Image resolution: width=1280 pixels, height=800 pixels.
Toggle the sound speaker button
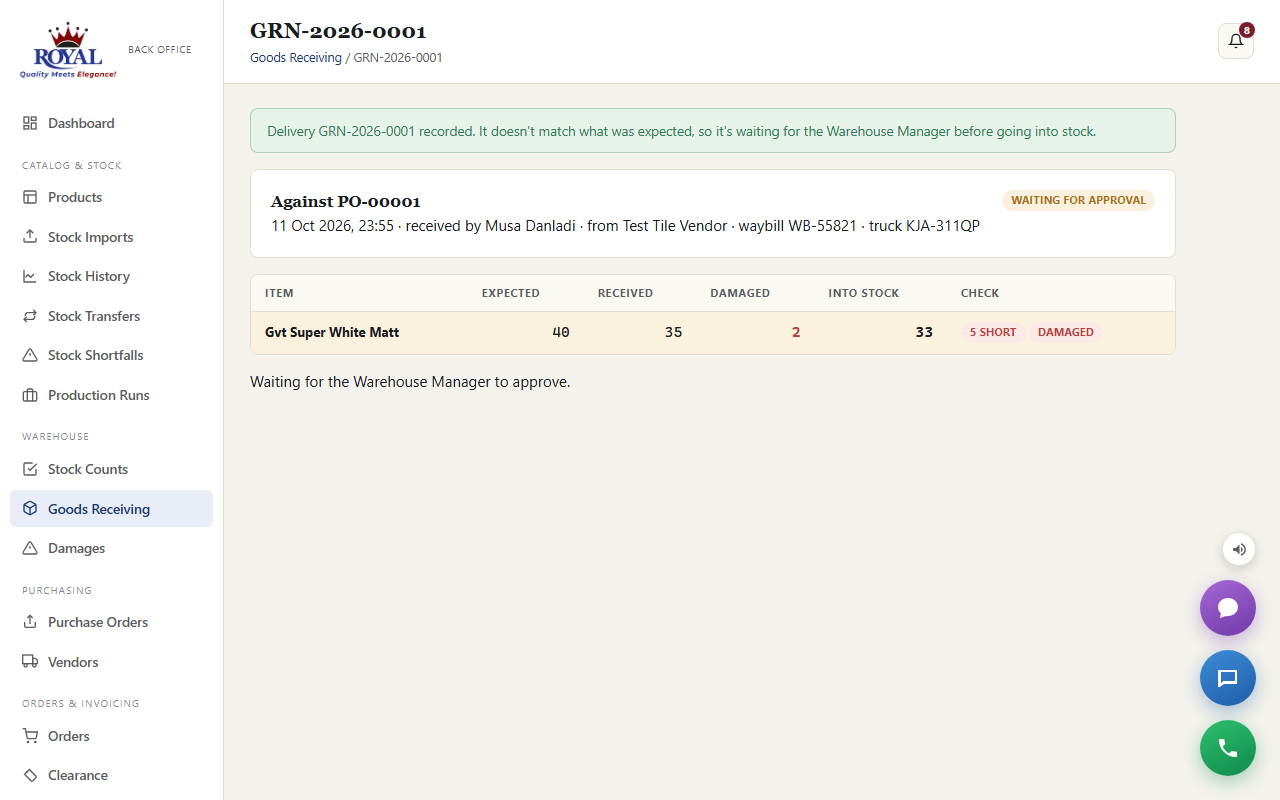click(x=1239, y=549)
